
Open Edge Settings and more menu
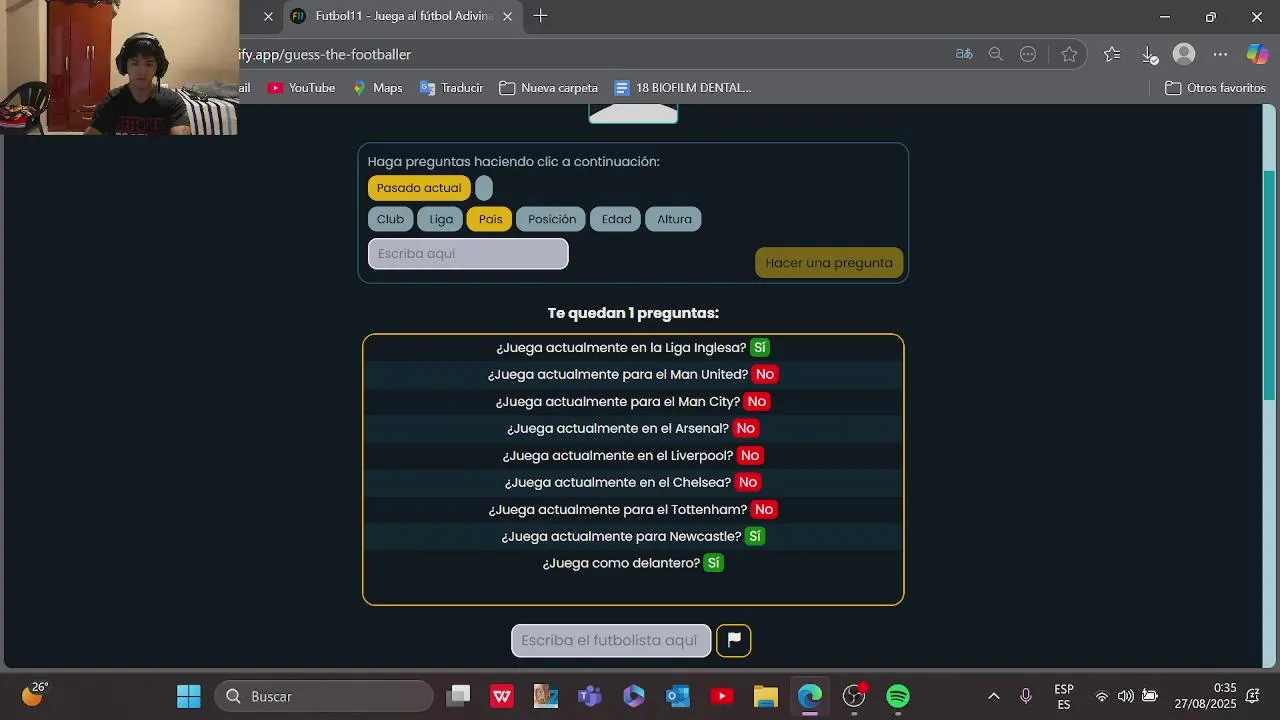pos(1220,54)
